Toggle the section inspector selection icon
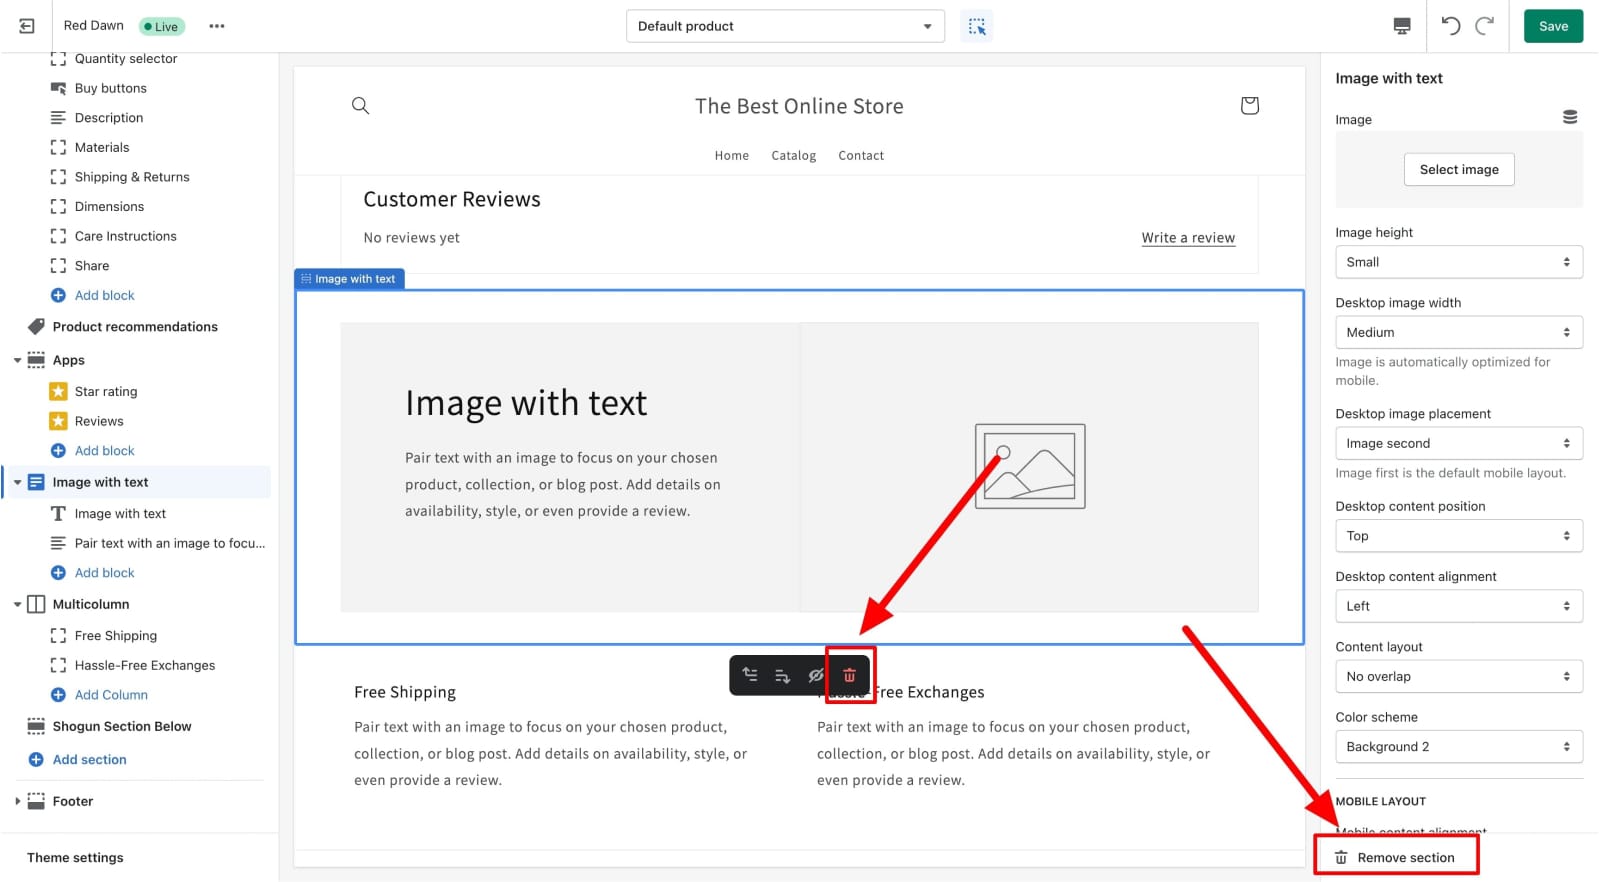Image resolution: width=1599 pixels, height=882 pixels. click(x=977, y=26)
